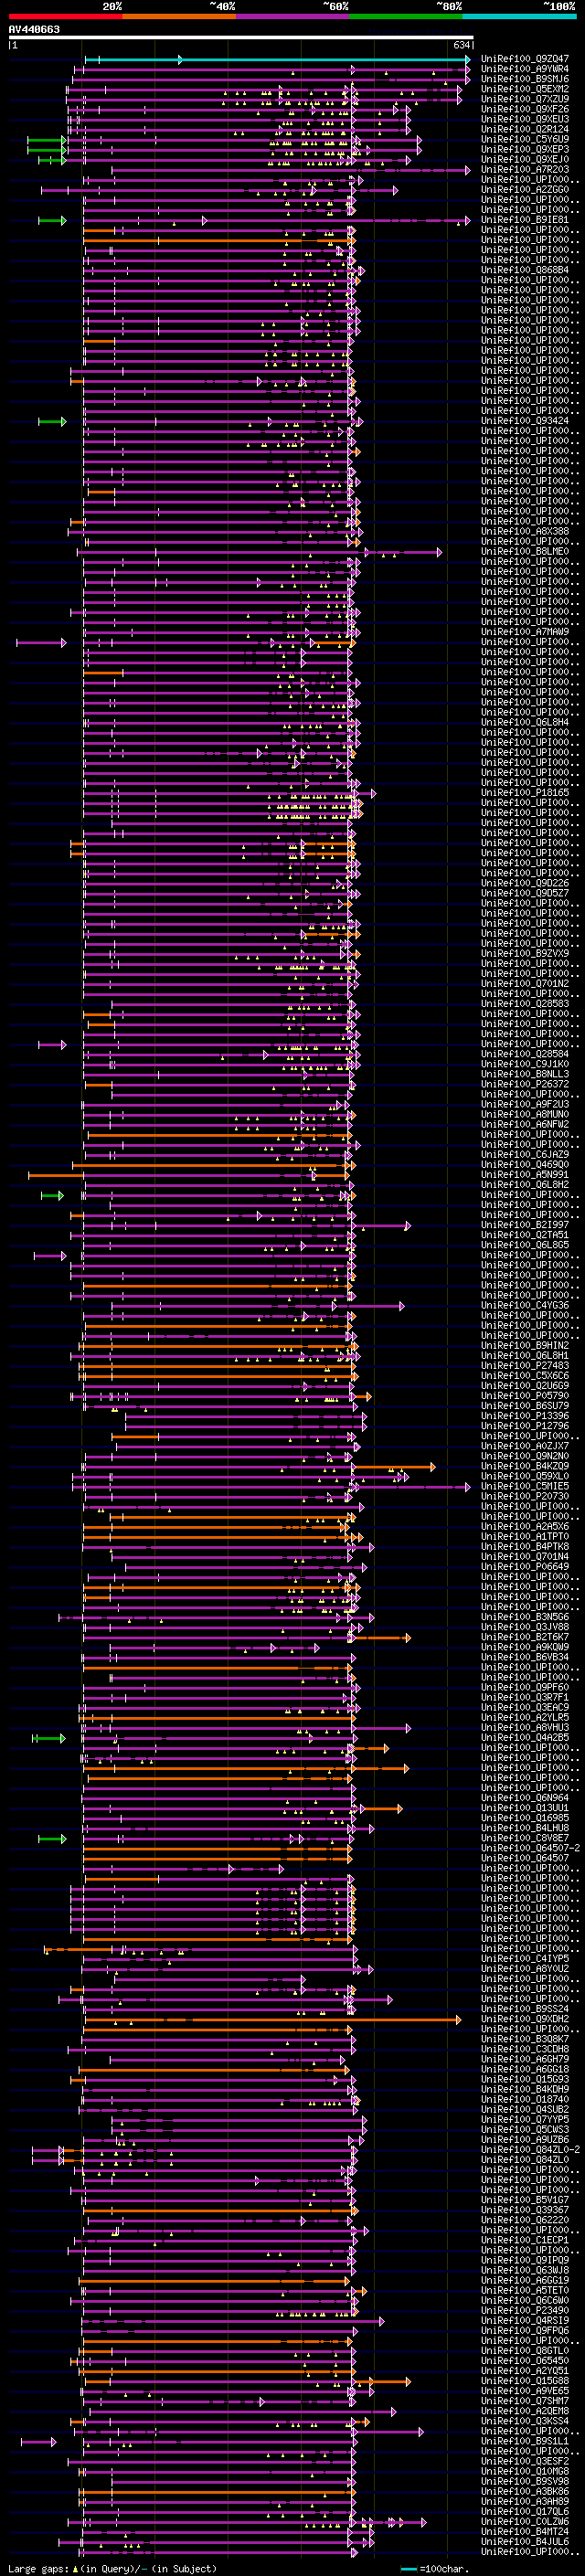Click hit UniRef100_A5N991

click(x=525, y=1175)
